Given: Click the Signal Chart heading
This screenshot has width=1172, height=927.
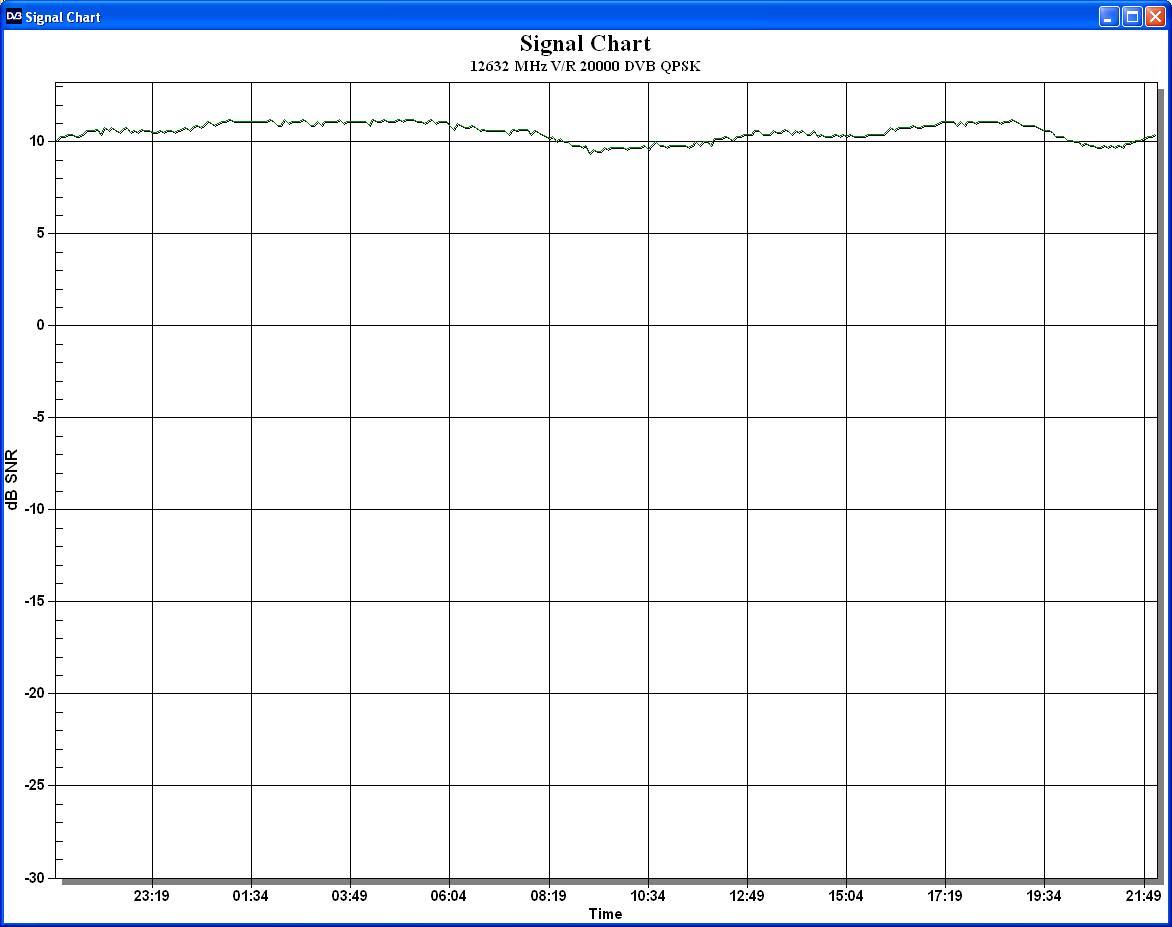Looking at the screenshot, I should coord(585,43).
